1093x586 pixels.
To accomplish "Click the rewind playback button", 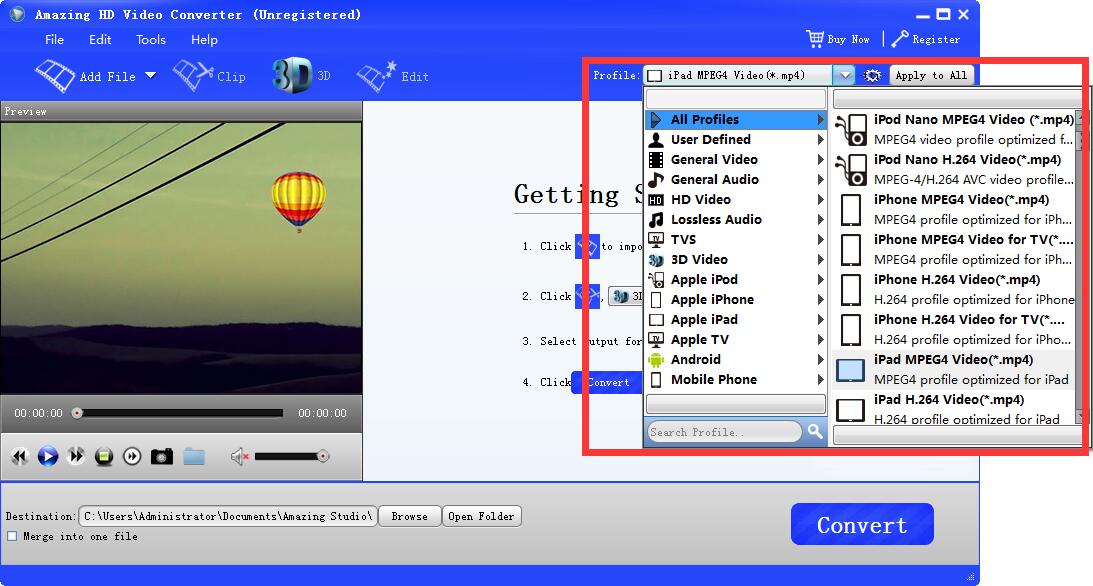I will click(x=20, y=456).
